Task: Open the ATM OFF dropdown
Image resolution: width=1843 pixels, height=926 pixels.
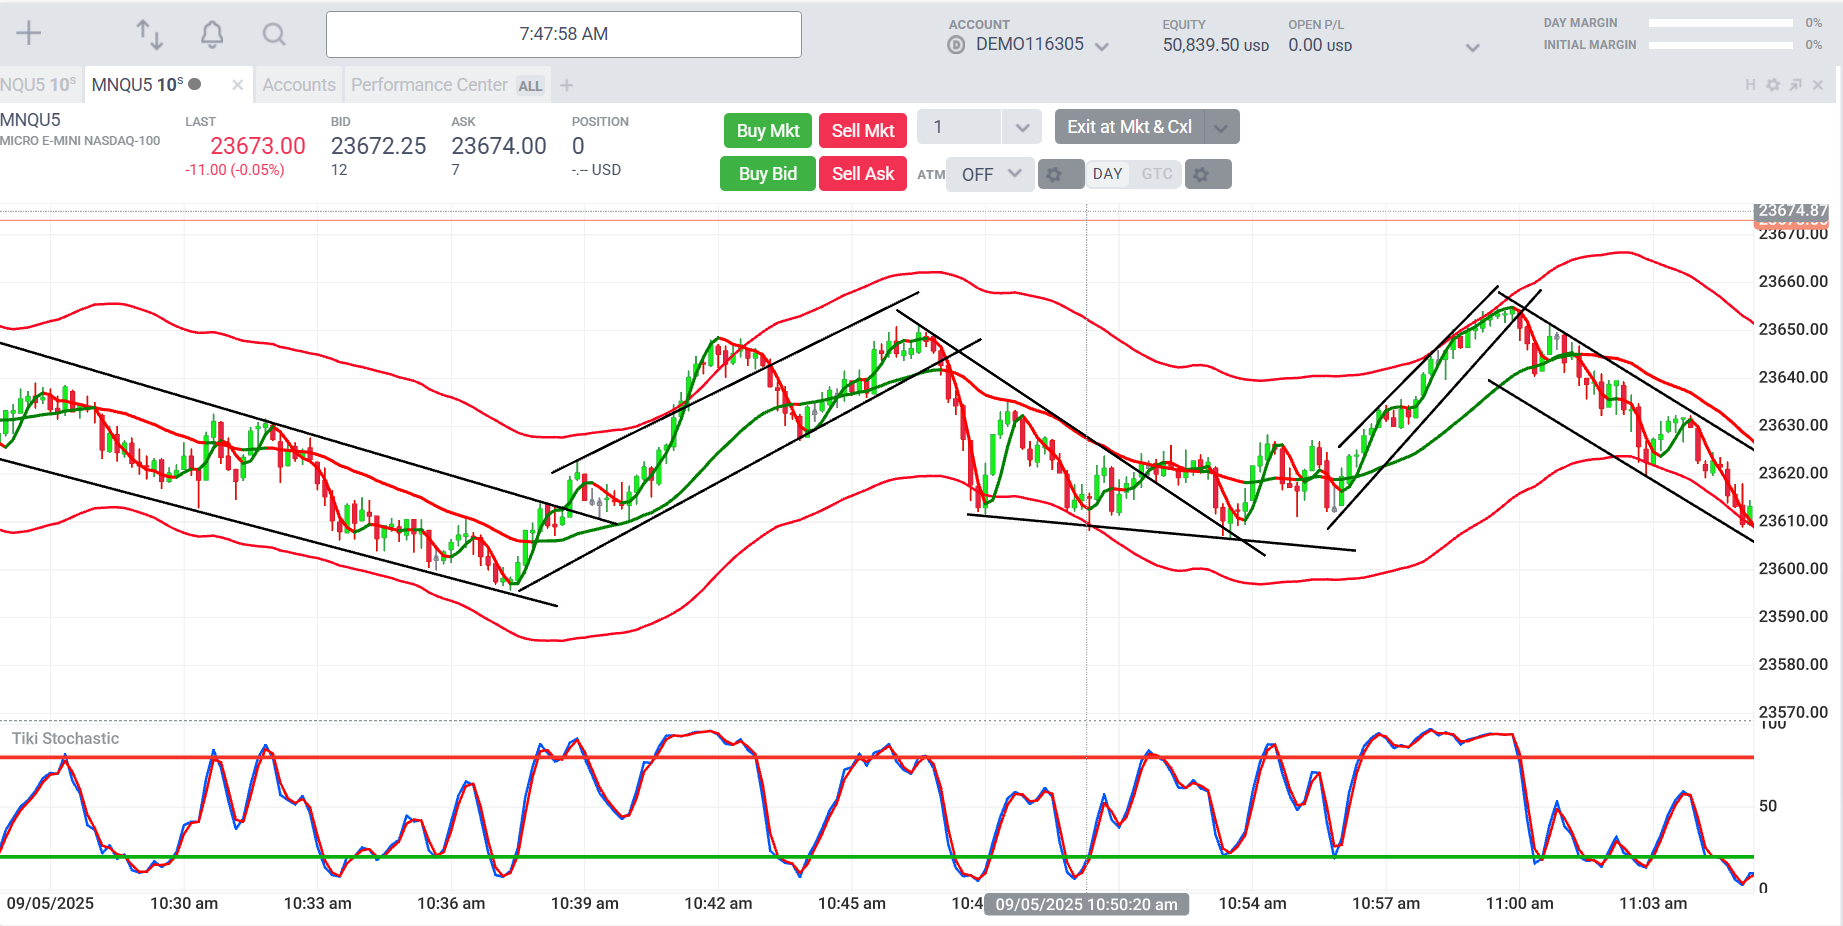Action: point(990,174)
